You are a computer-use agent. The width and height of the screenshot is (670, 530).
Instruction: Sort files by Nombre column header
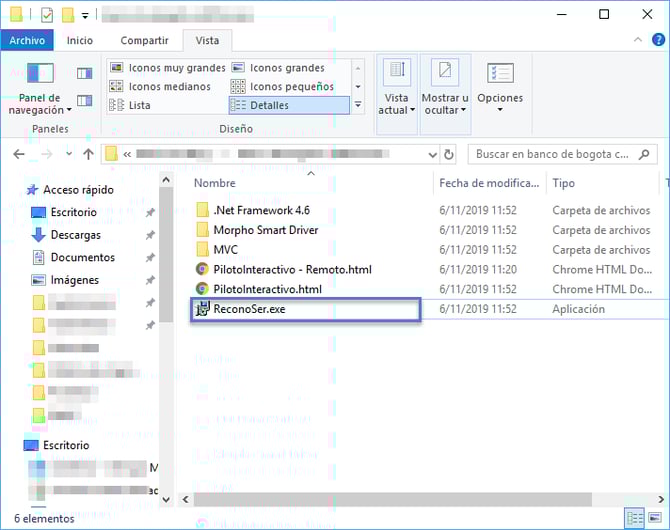coord(214,183)
